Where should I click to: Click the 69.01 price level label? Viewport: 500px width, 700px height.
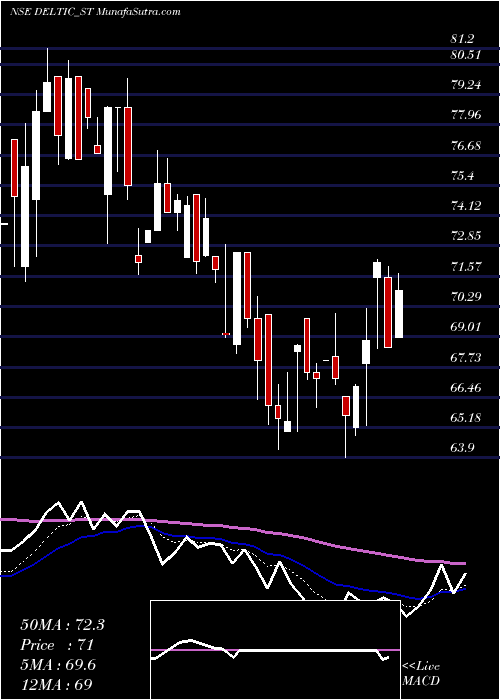tap(466, 327)
